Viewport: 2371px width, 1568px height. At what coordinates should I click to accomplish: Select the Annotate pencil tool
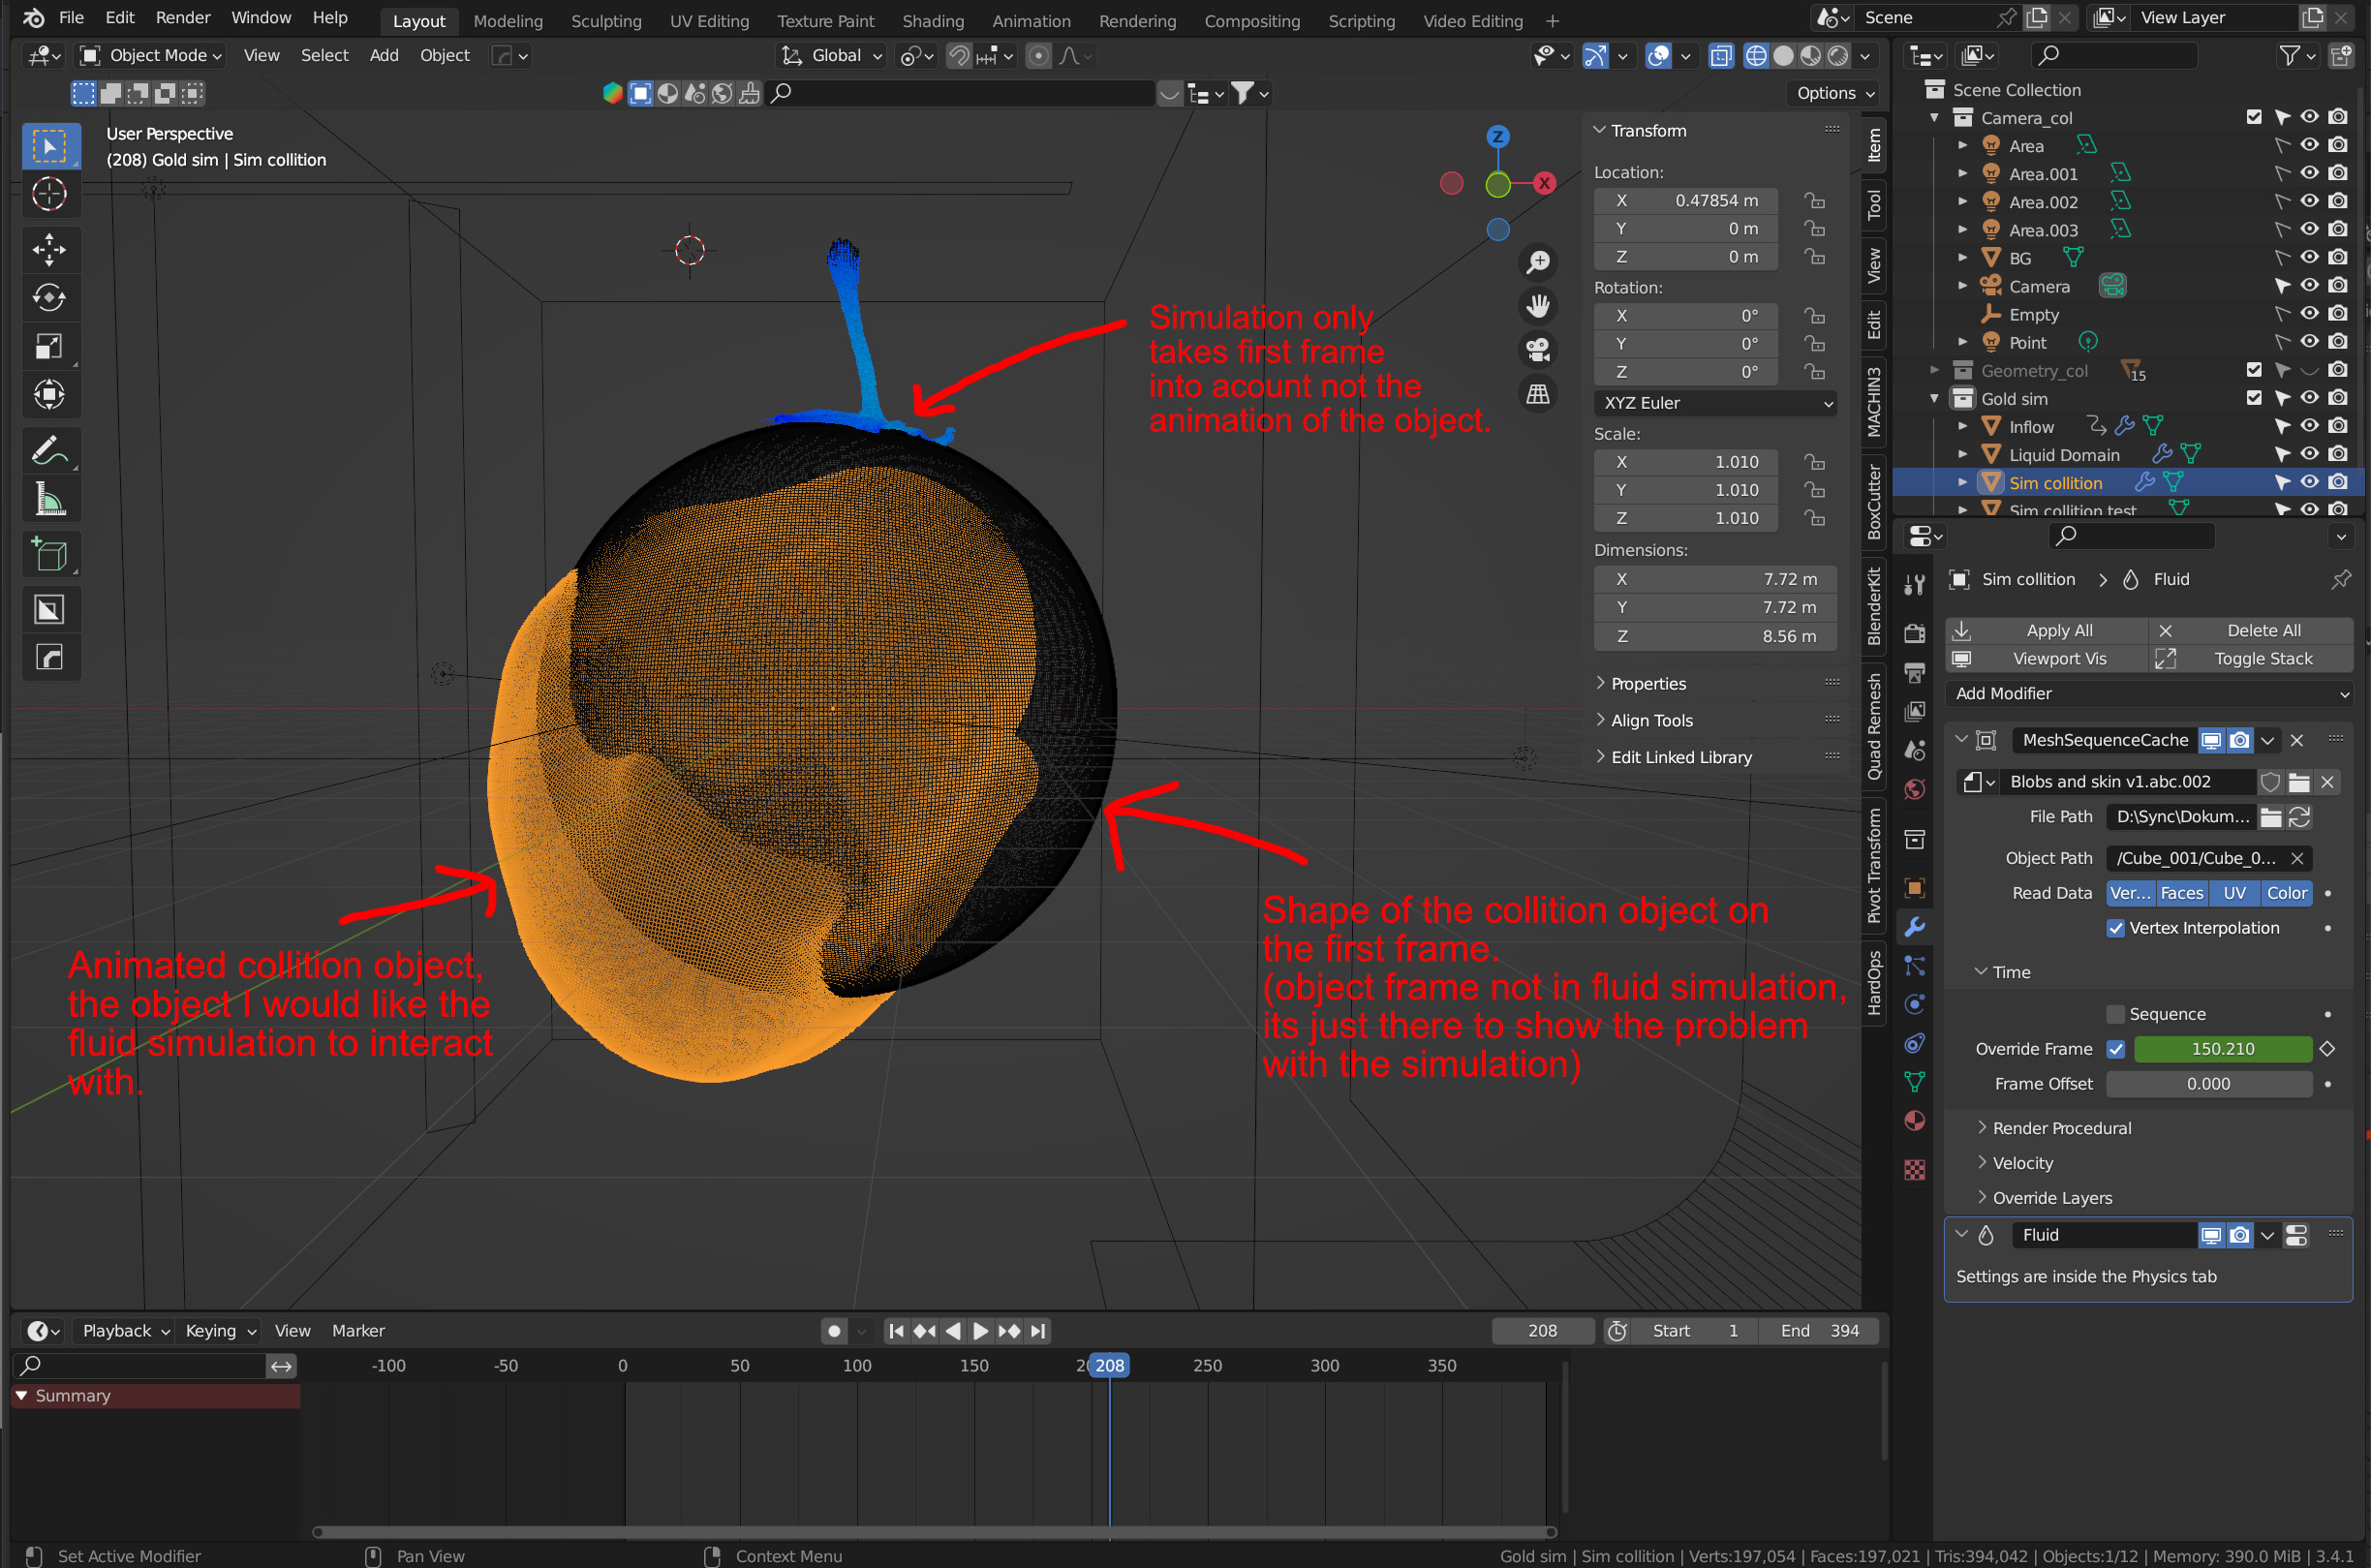tap(49, 451)
